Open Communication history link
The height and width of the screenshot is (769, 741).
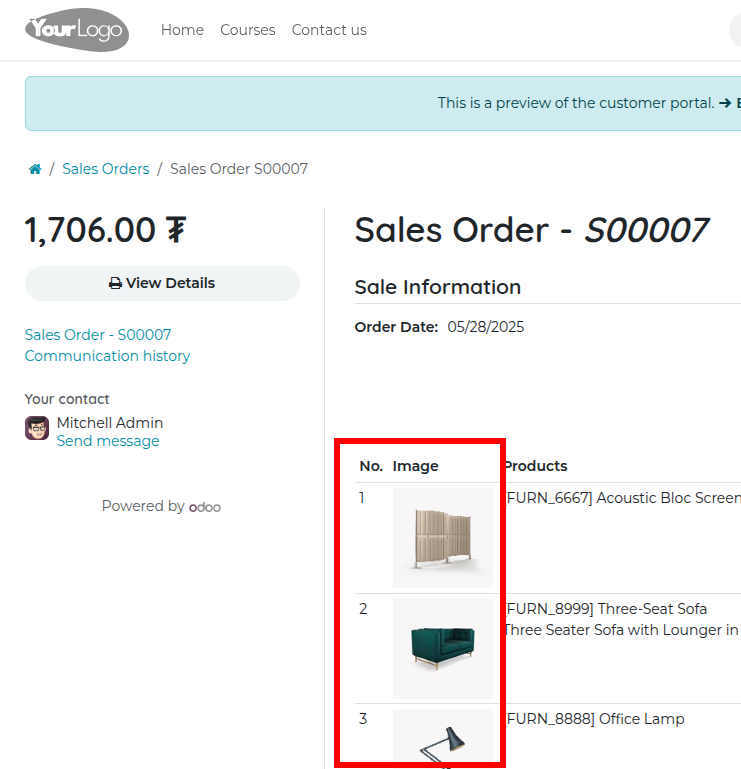point(107,356)
